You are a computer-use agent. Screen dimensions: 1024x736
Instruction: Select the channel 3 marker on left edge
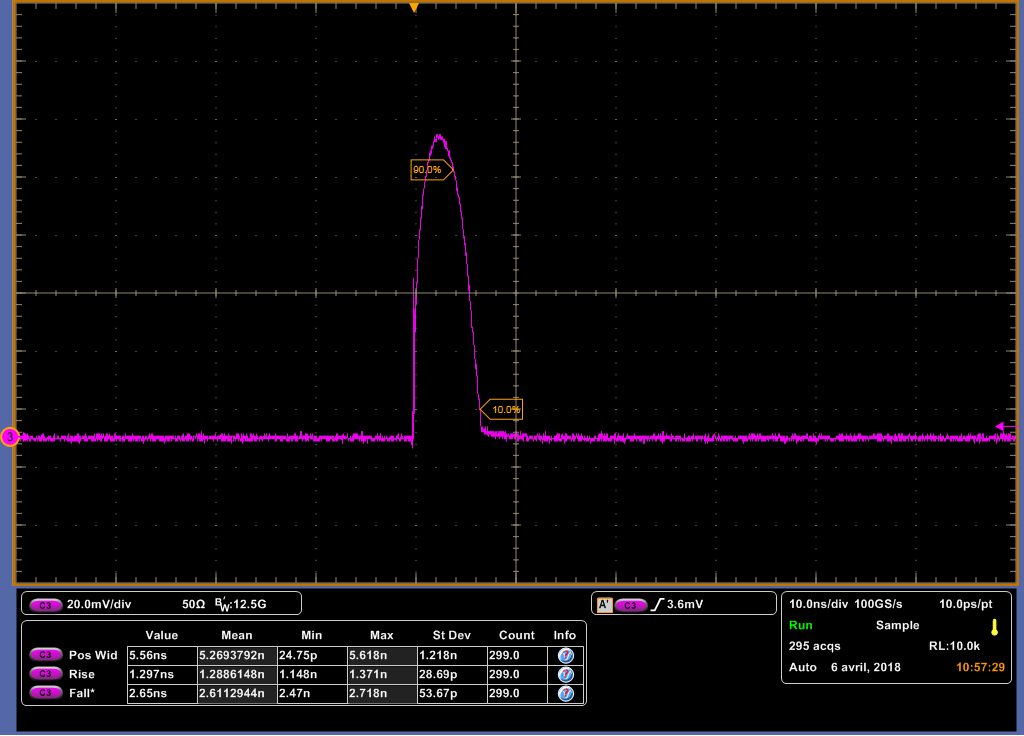click(x=8, y=436)
